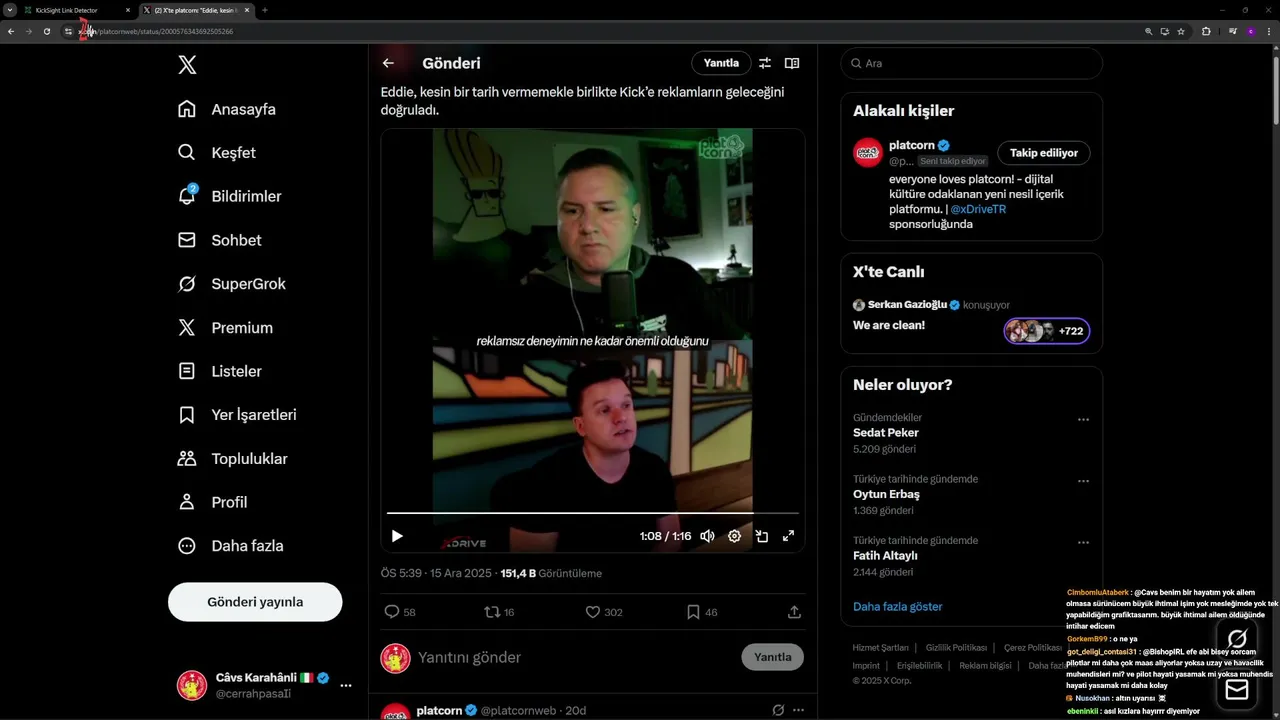This screenshot has height=720, width=1280.
Task: Click the reply icon with 58
Action: pyautogui.click(x=400, y=612)
